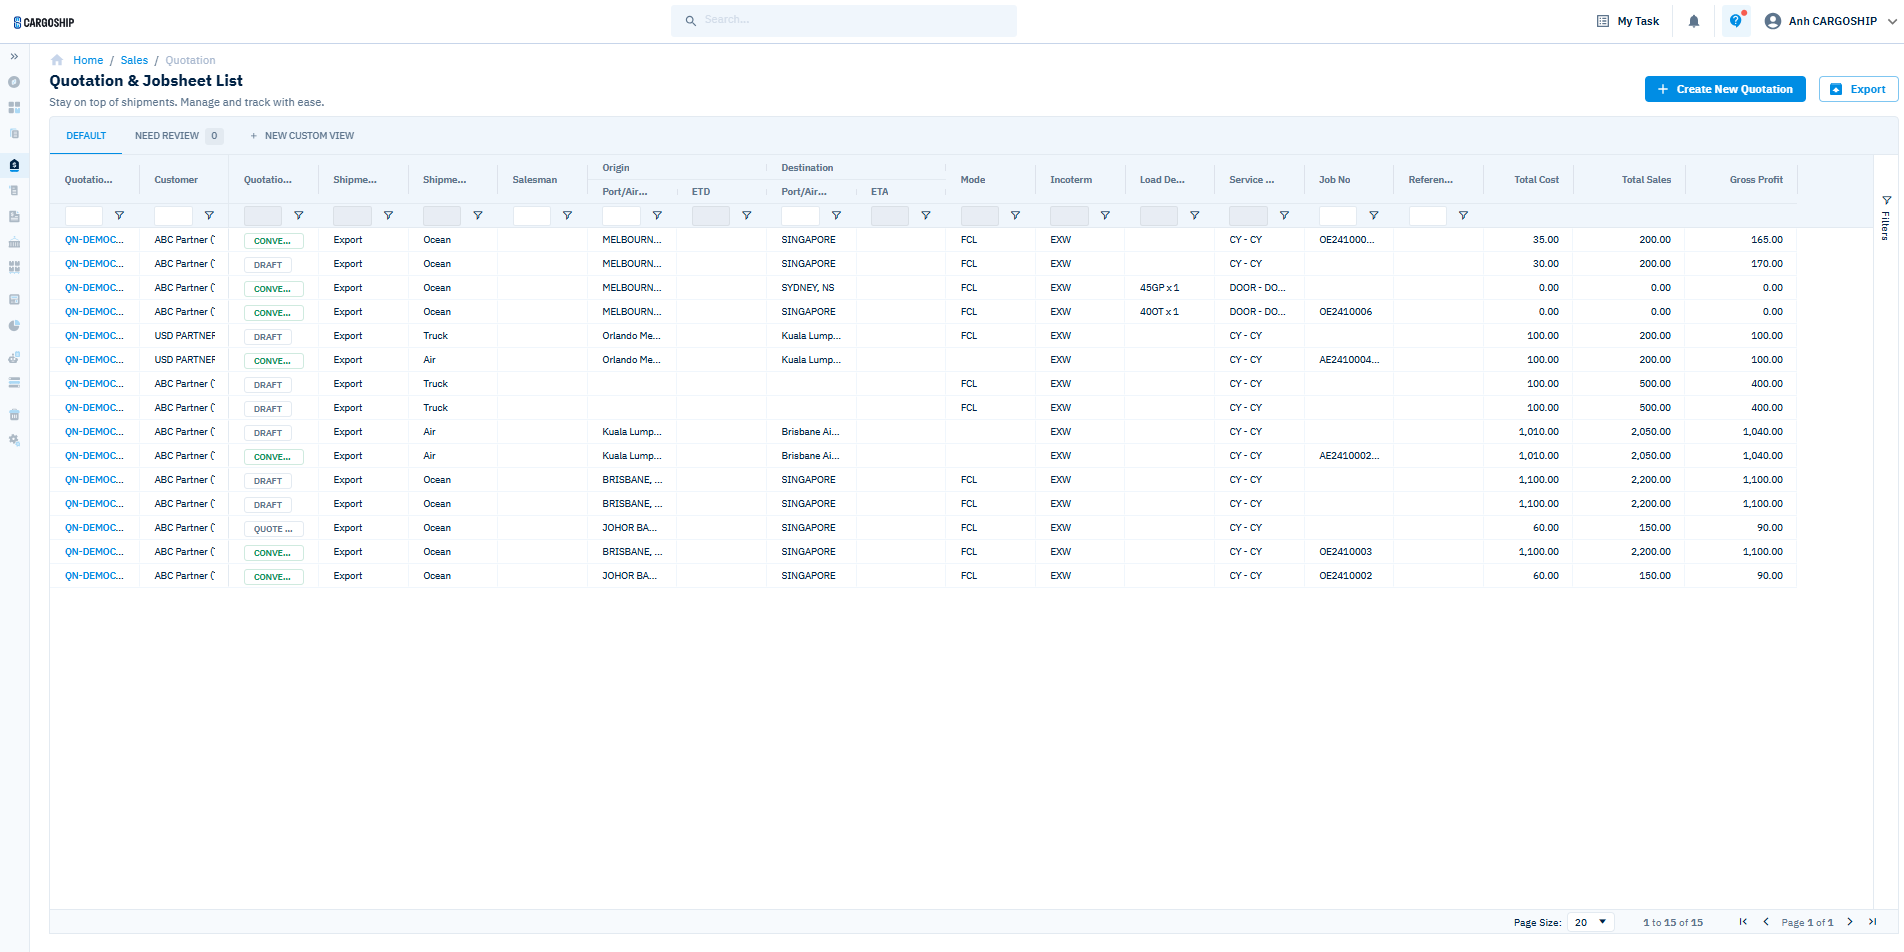
Task: Open the Customer column filter icon
Action: [209, 216]
